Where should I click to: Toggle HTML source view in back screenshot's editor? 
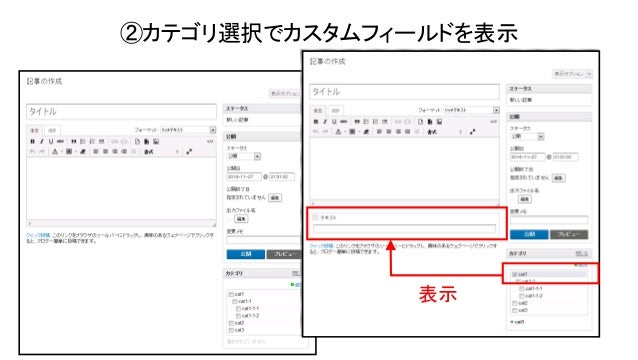[x=210, y=142]
